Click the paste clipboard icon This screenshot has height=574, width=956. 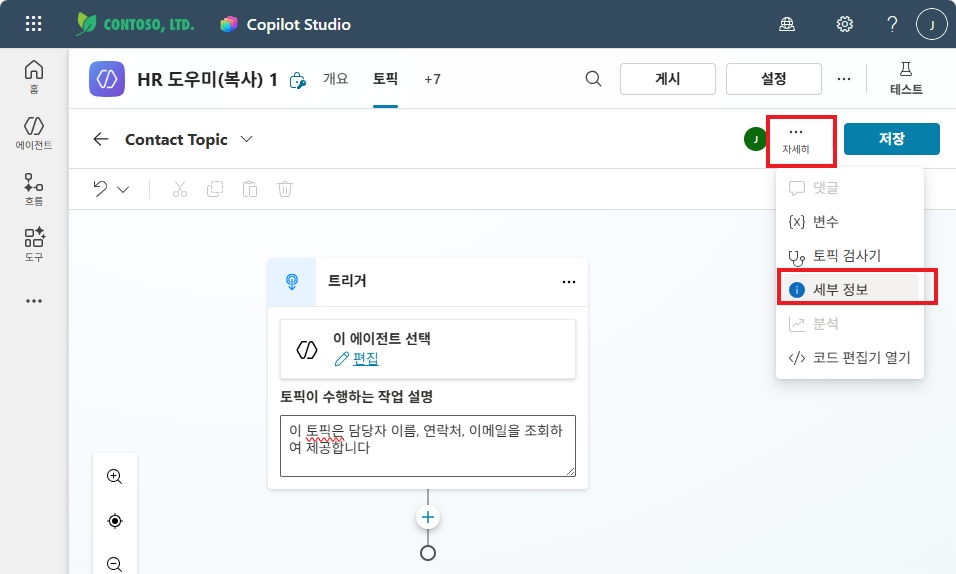point(250,189)
